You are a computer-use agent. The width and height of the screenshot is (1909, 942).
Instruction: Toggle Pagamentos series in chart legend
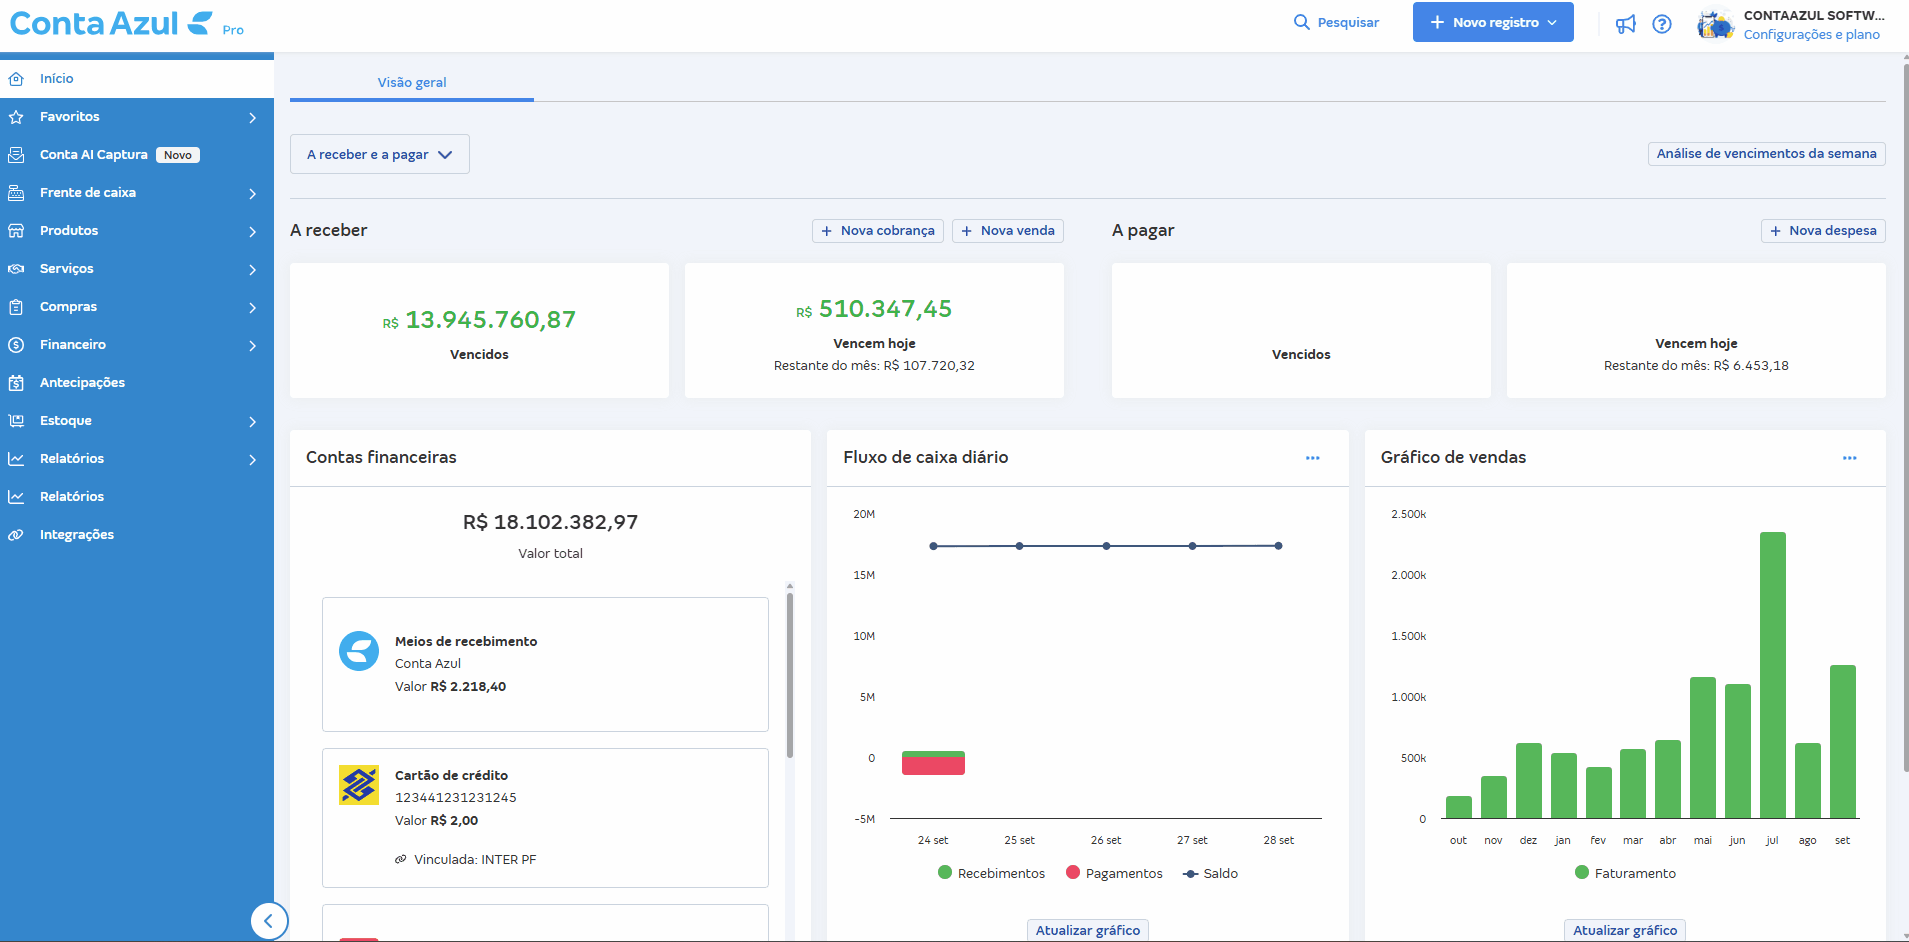point(1114,873)
